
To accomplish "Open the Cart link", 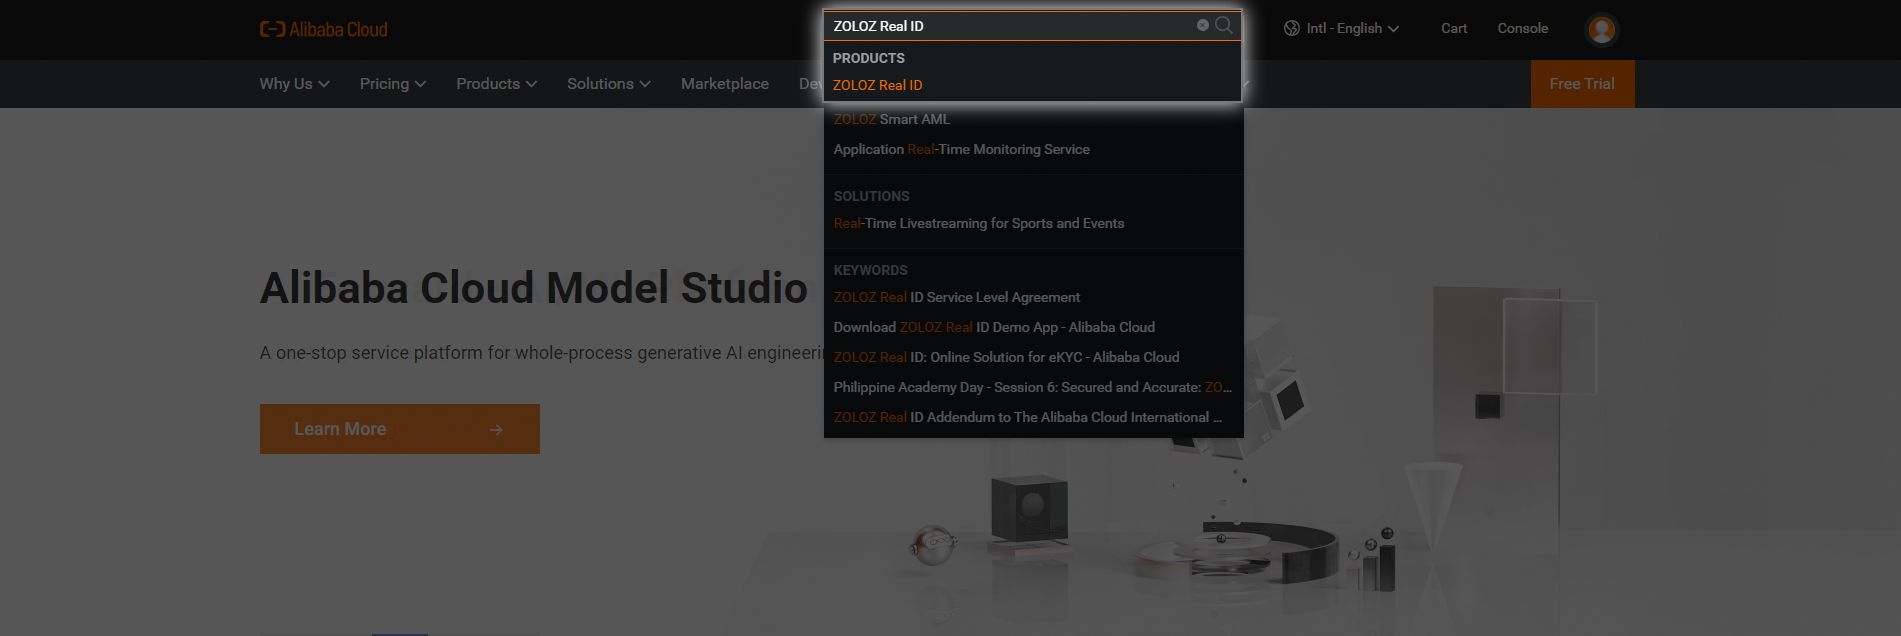I will pyautogui.click(x=1454, y=28).
